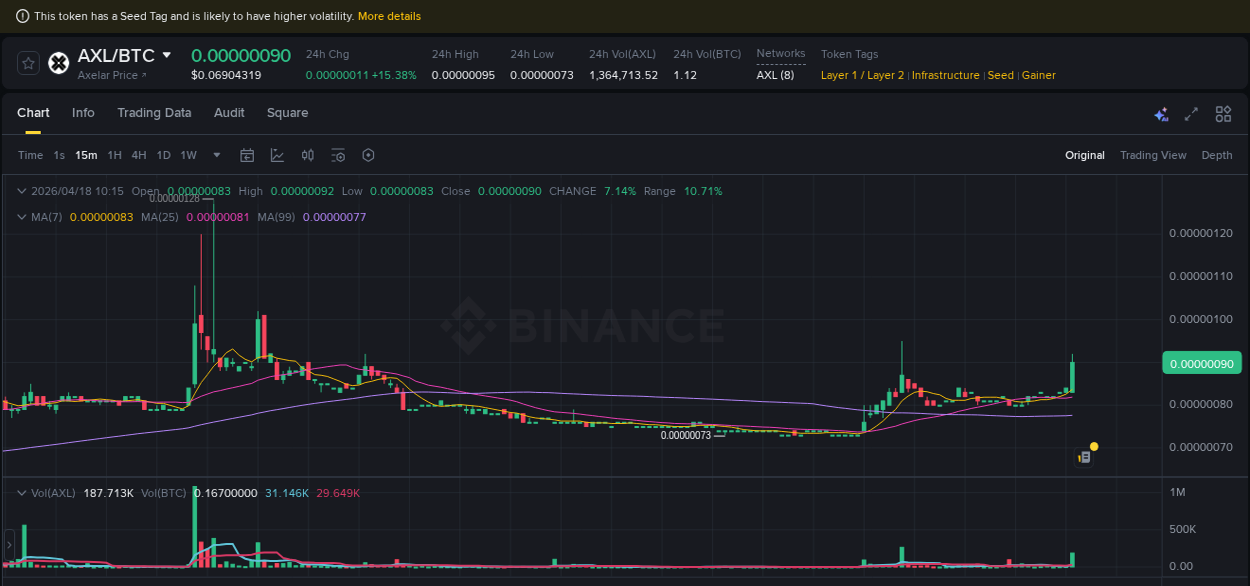Viewport: 1250px width, 586px height.
Task: Click the +15.38% 24h change value
Action: point(394,75)
